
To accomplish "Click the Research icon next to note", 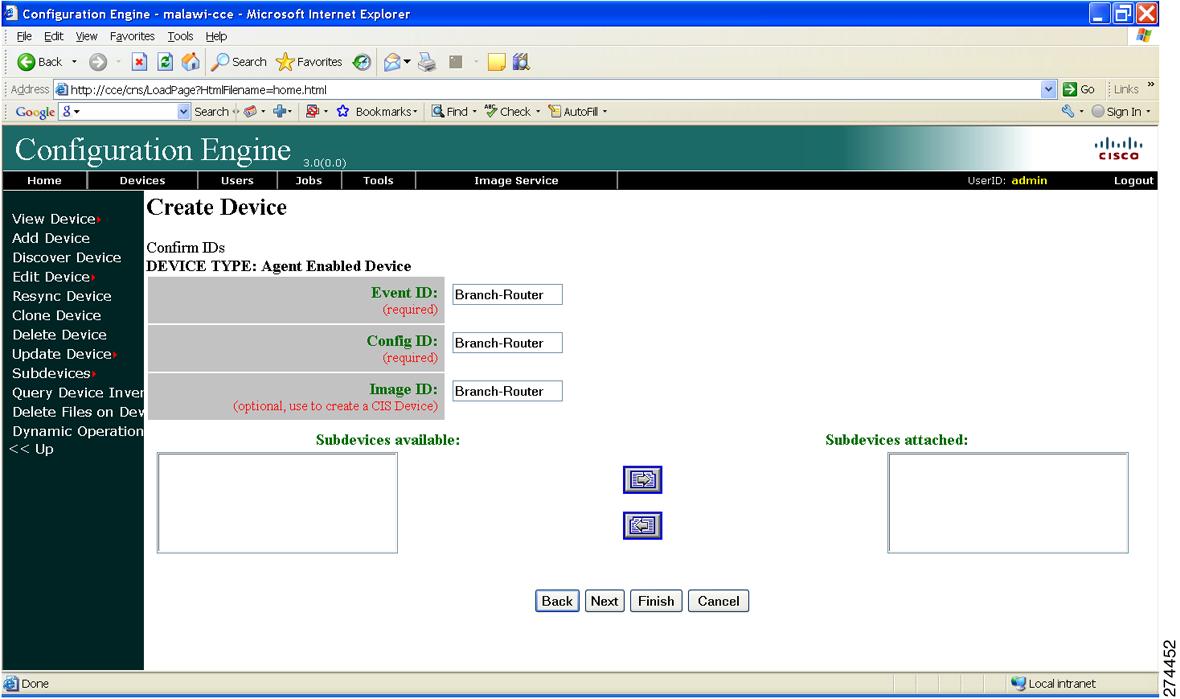I will (521, 62).
